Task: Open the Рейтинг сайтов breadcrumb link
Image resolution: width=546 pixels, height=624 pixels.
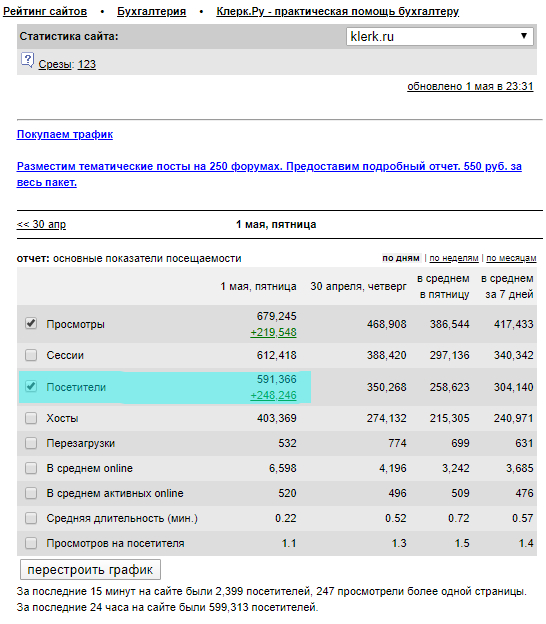Action: point(45,11)
